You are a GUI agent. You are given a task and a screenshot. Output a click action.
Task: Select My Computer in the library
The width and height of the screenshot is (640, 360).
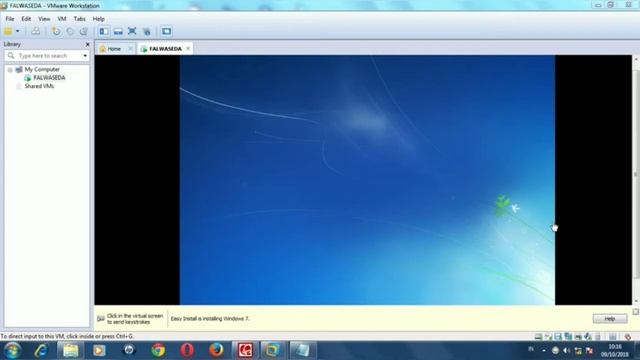click(x=42, y=69)
